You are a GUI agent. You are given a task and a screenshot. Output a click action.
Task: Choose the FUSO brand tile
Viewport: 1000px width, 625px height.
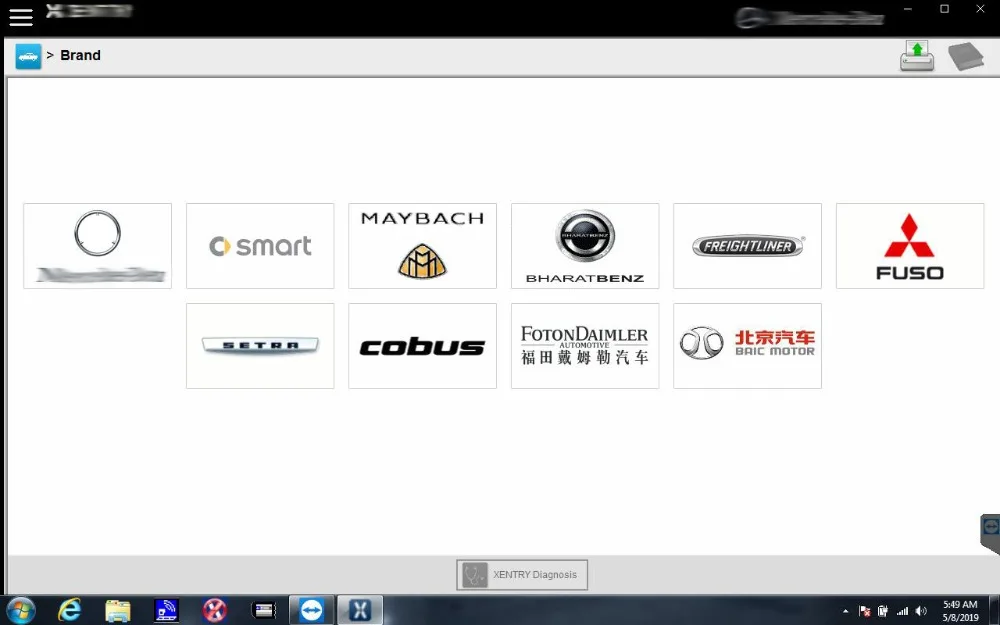[910, 246]
